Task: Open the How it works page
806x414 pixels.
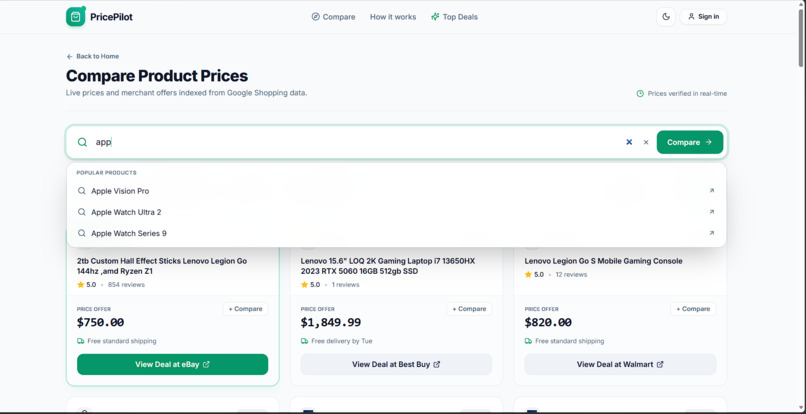Action: coord(393,17)
